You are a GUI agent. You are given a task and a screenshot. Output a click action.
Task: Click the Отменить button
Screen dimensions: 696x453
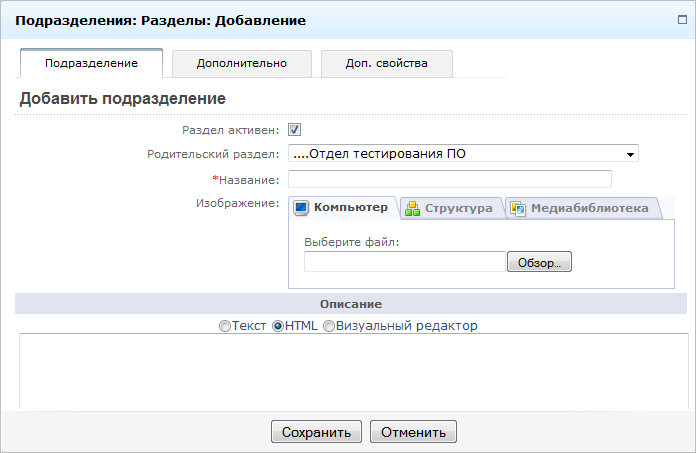point(413,432)
